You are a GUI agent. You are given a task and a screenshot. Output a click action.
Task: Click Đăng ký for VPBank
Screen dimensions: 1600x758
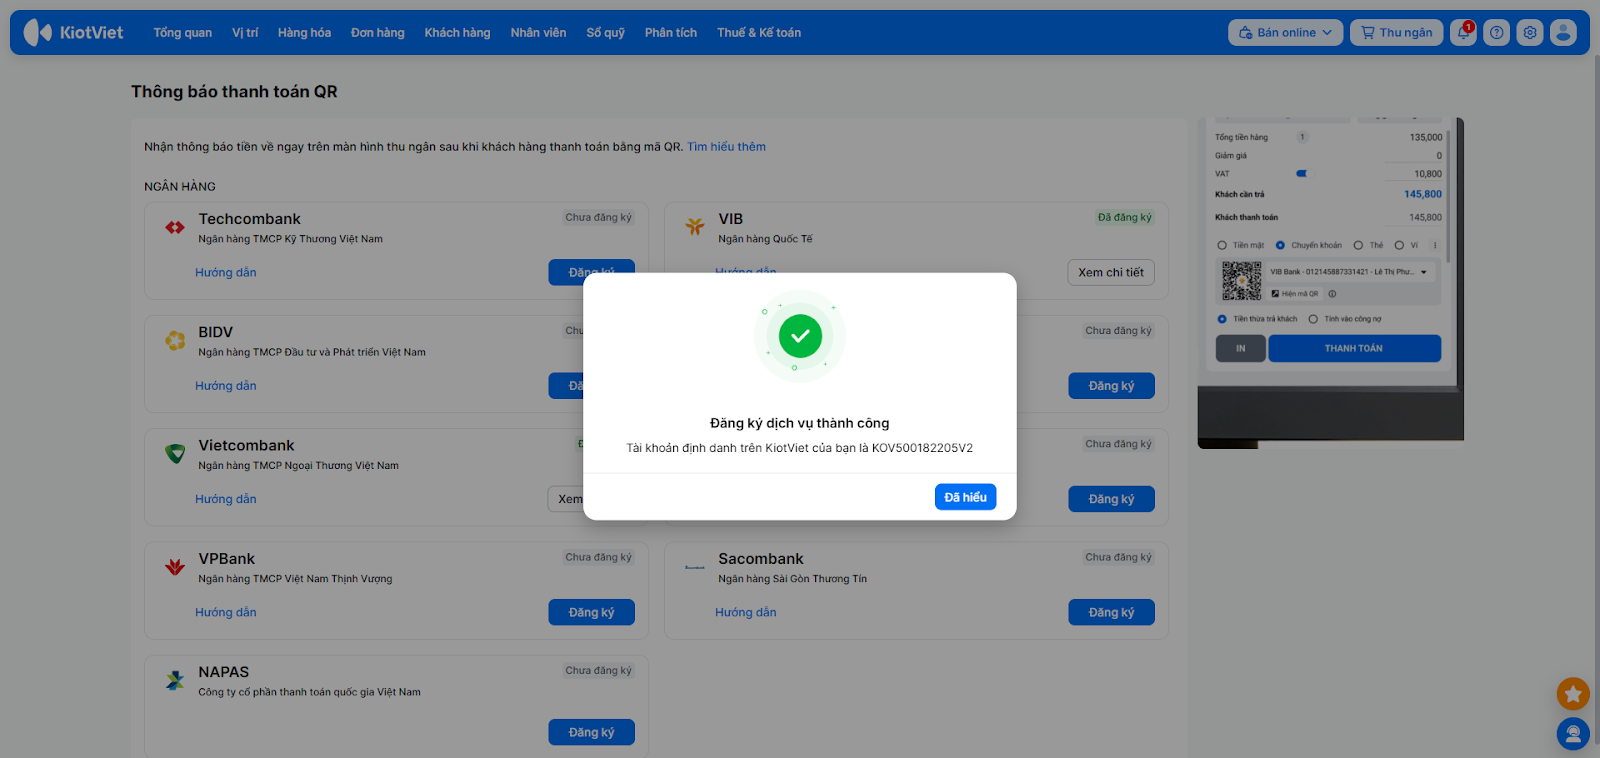[591, 612]
